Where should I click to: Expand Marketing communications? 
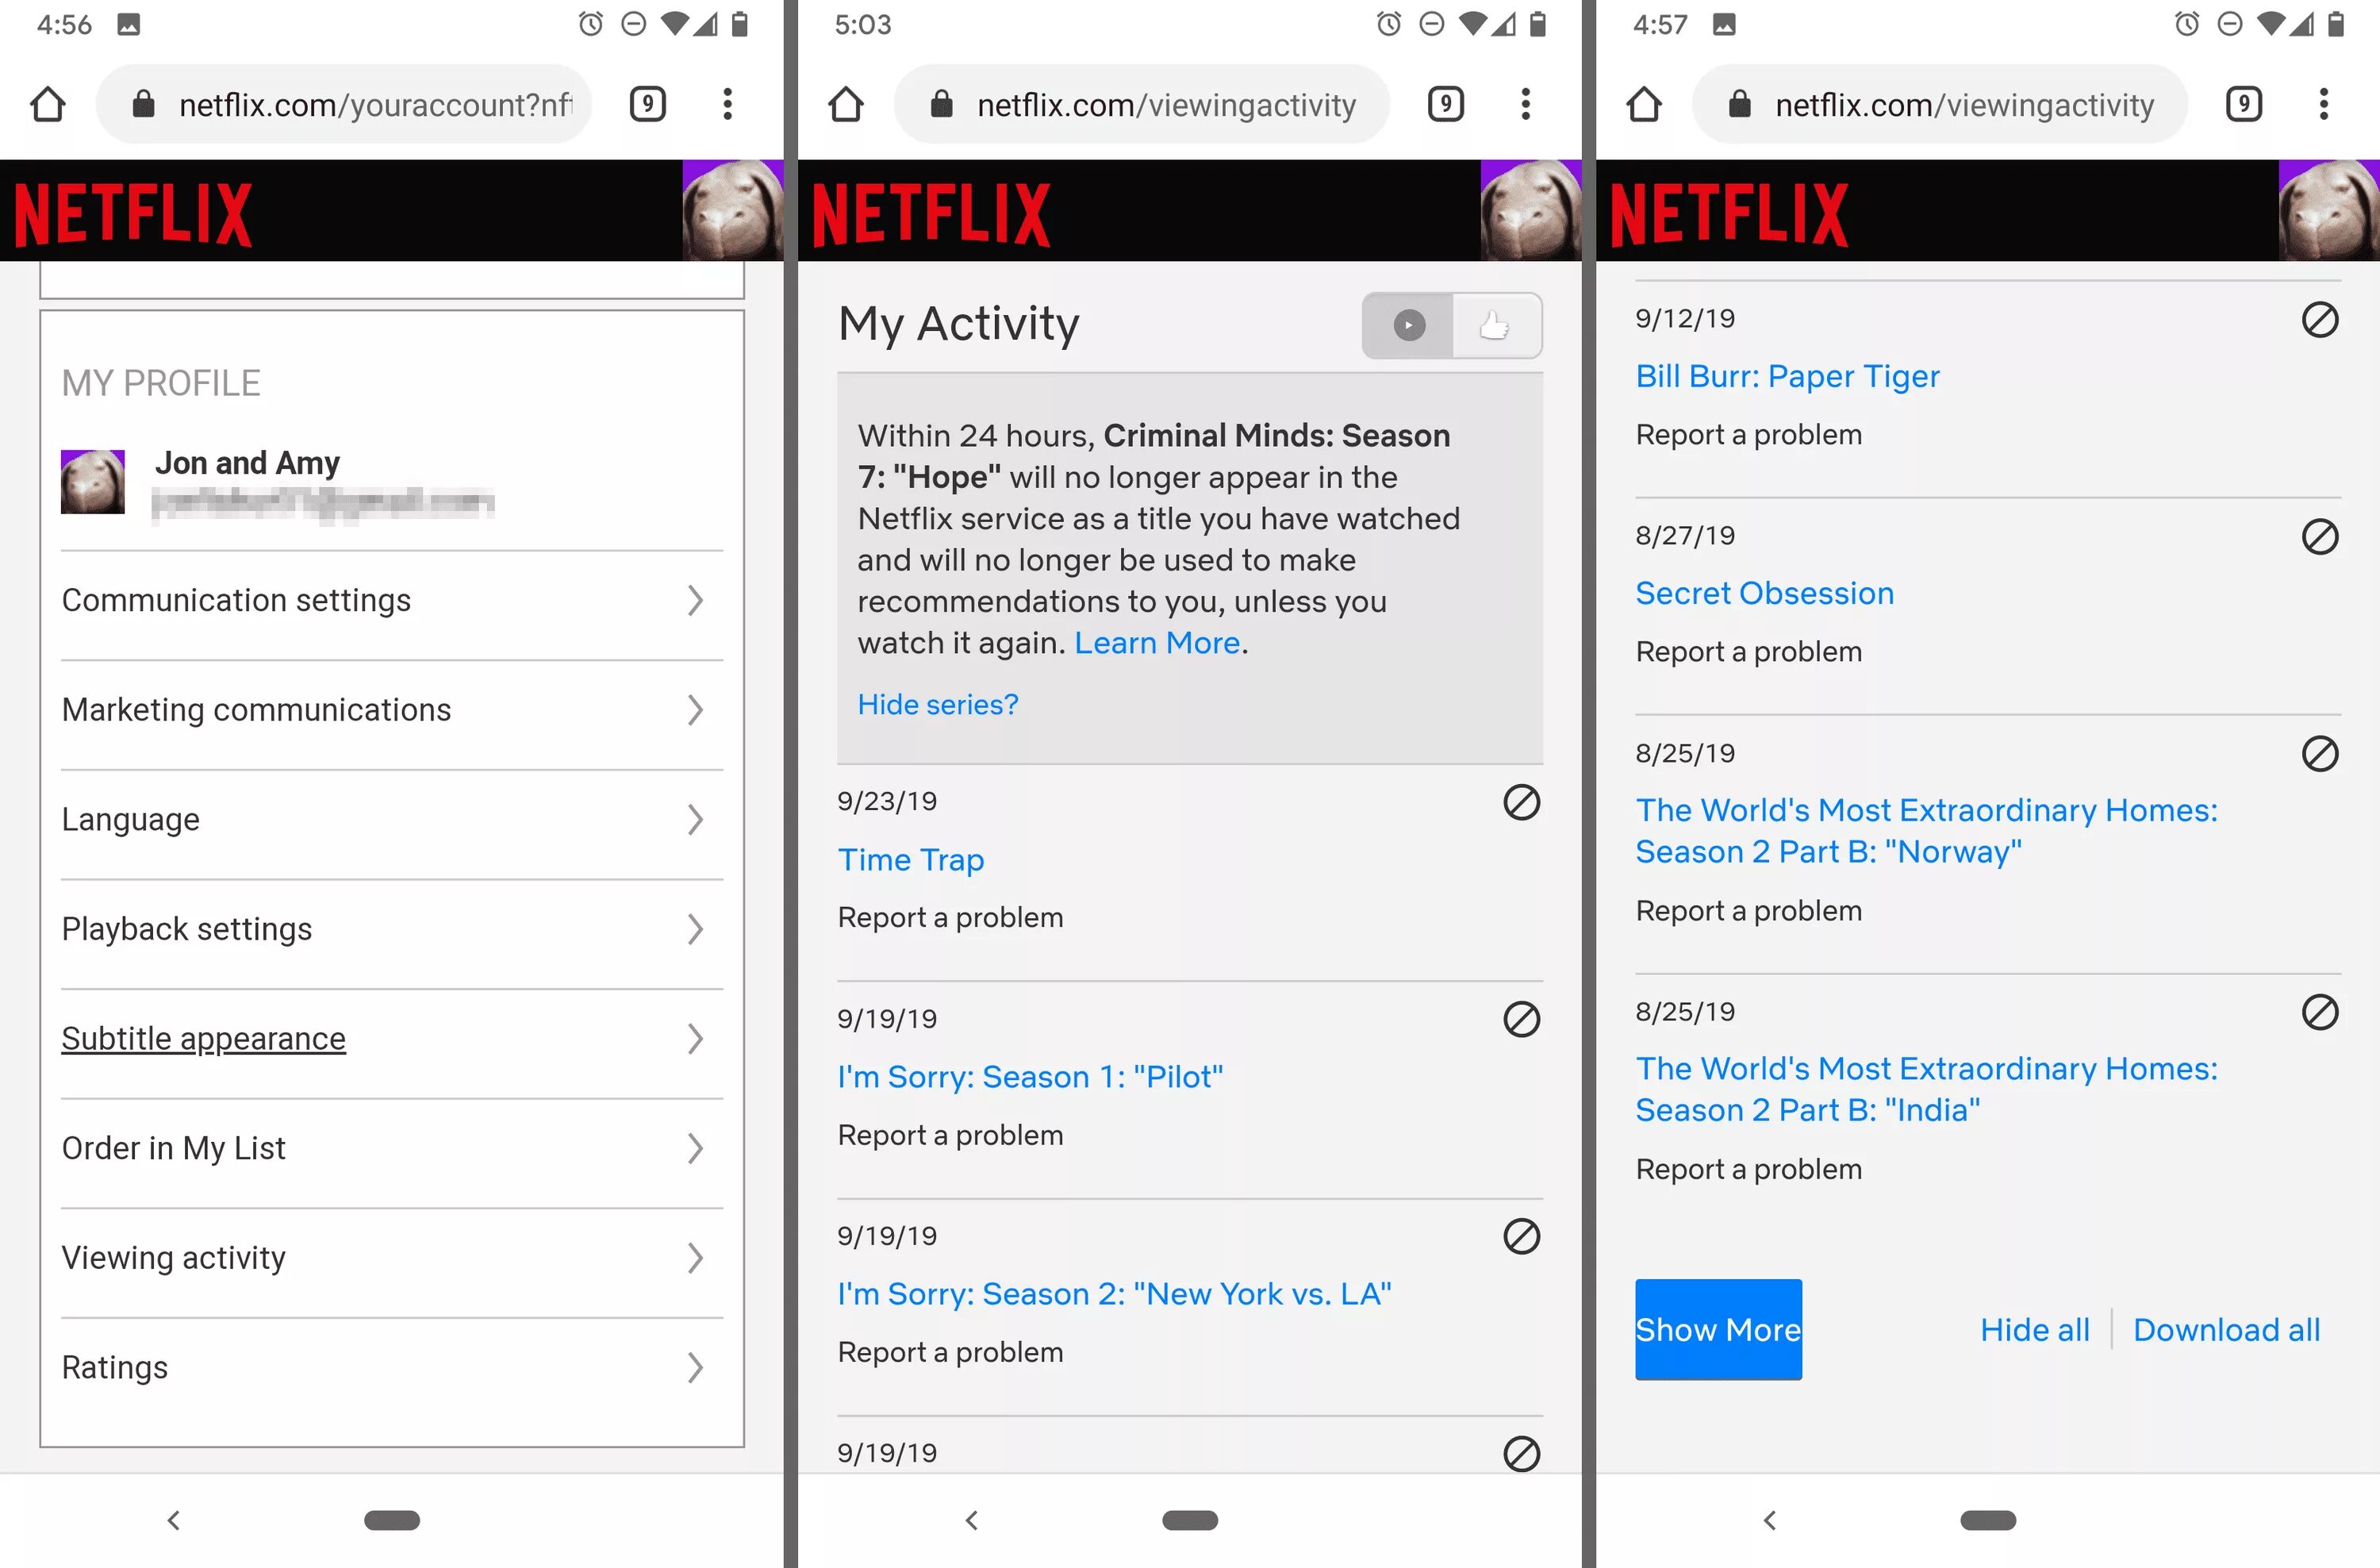coord(695,710)
